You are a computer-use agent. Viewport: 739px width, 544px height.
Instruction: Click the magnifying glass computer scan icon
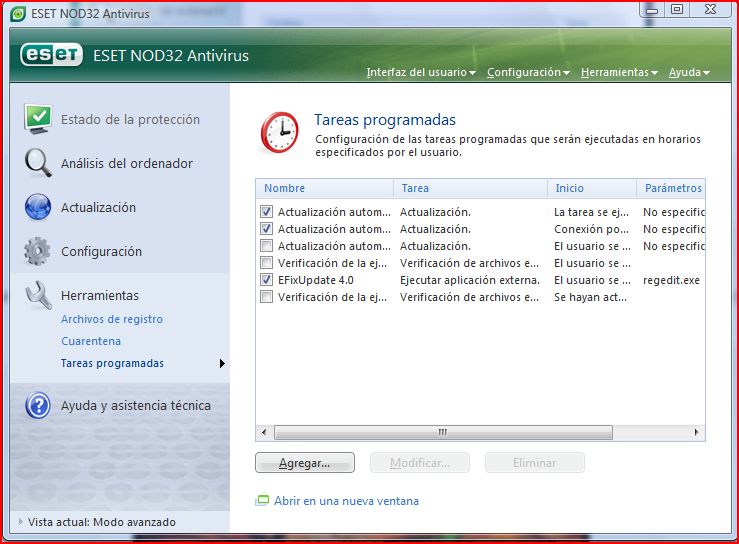(38, 163)
